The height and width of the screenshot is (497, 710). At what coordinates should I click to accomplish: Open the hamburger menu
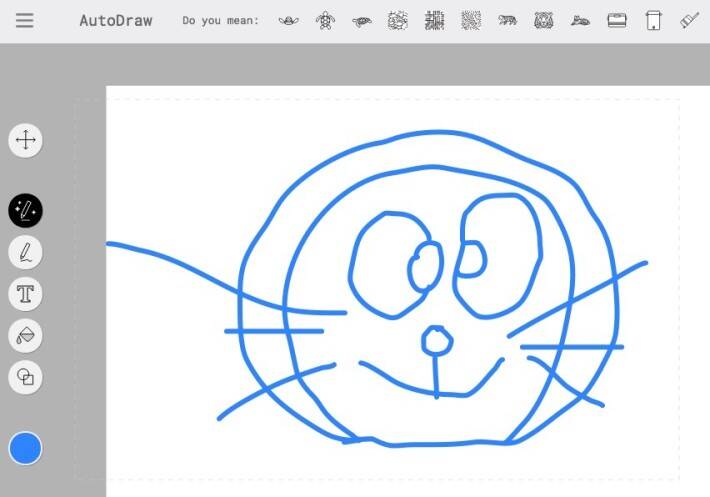tap(24, 20)
